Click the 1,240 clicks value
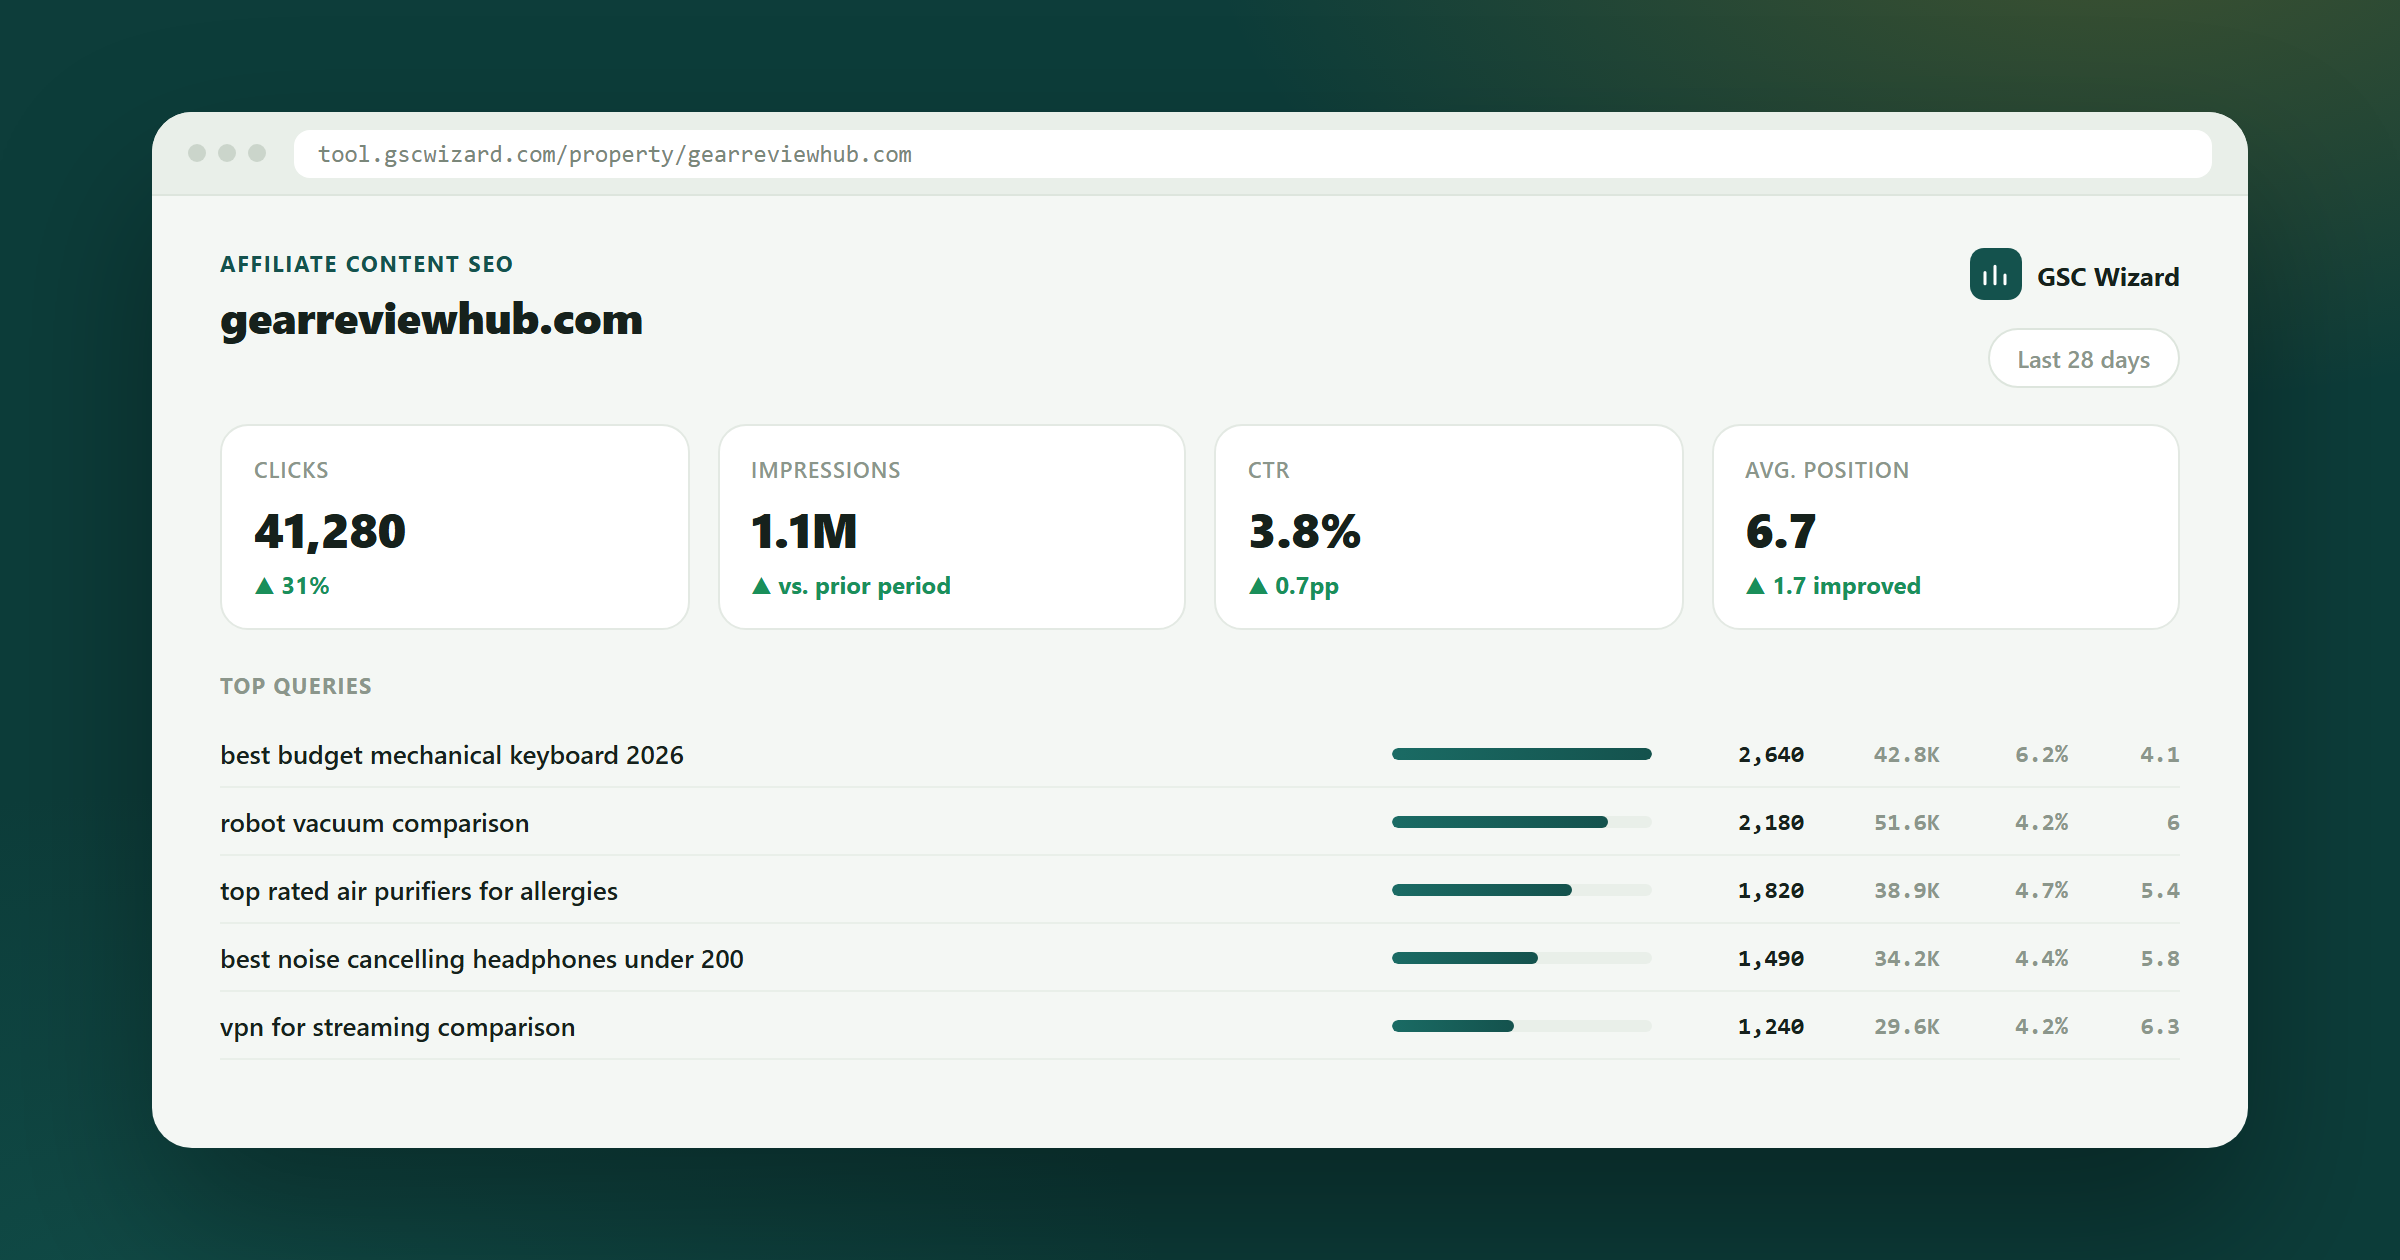2400x1260 pixels. click(1771, 1027)
